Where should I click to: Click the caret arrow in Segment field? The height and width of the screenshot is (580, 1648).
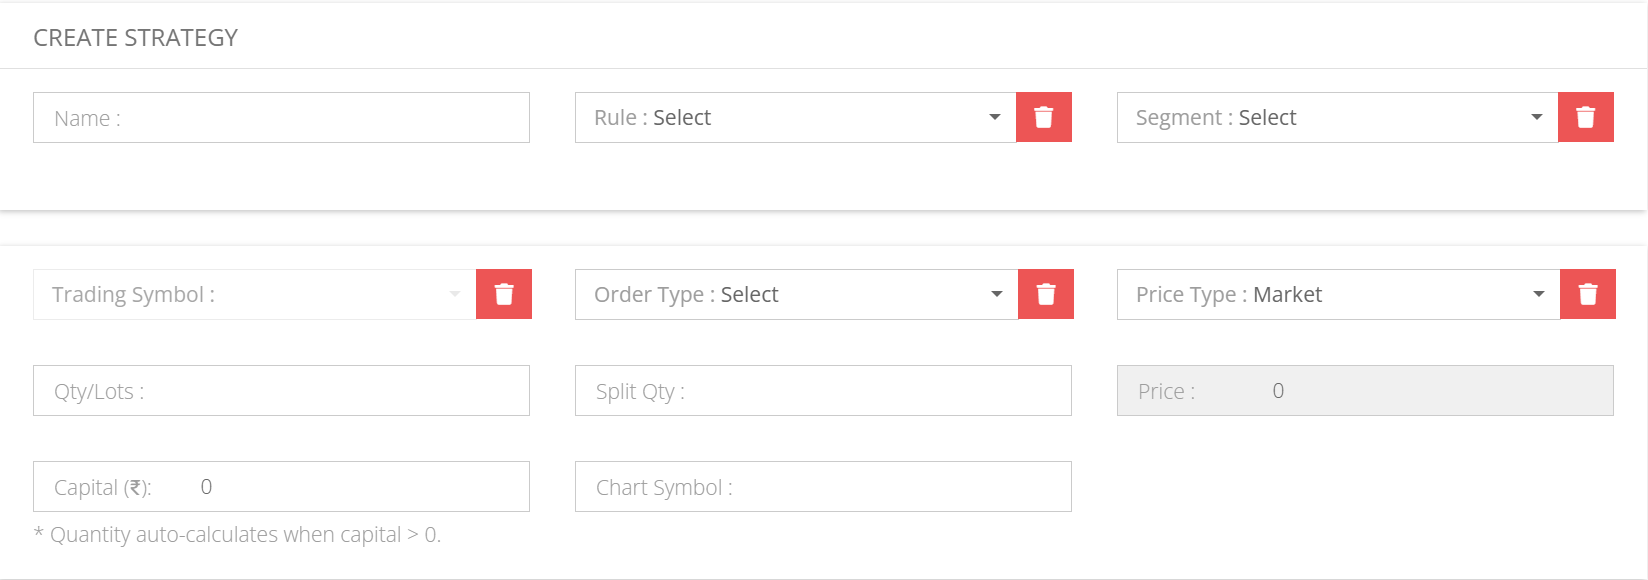tap(1537, 117)
